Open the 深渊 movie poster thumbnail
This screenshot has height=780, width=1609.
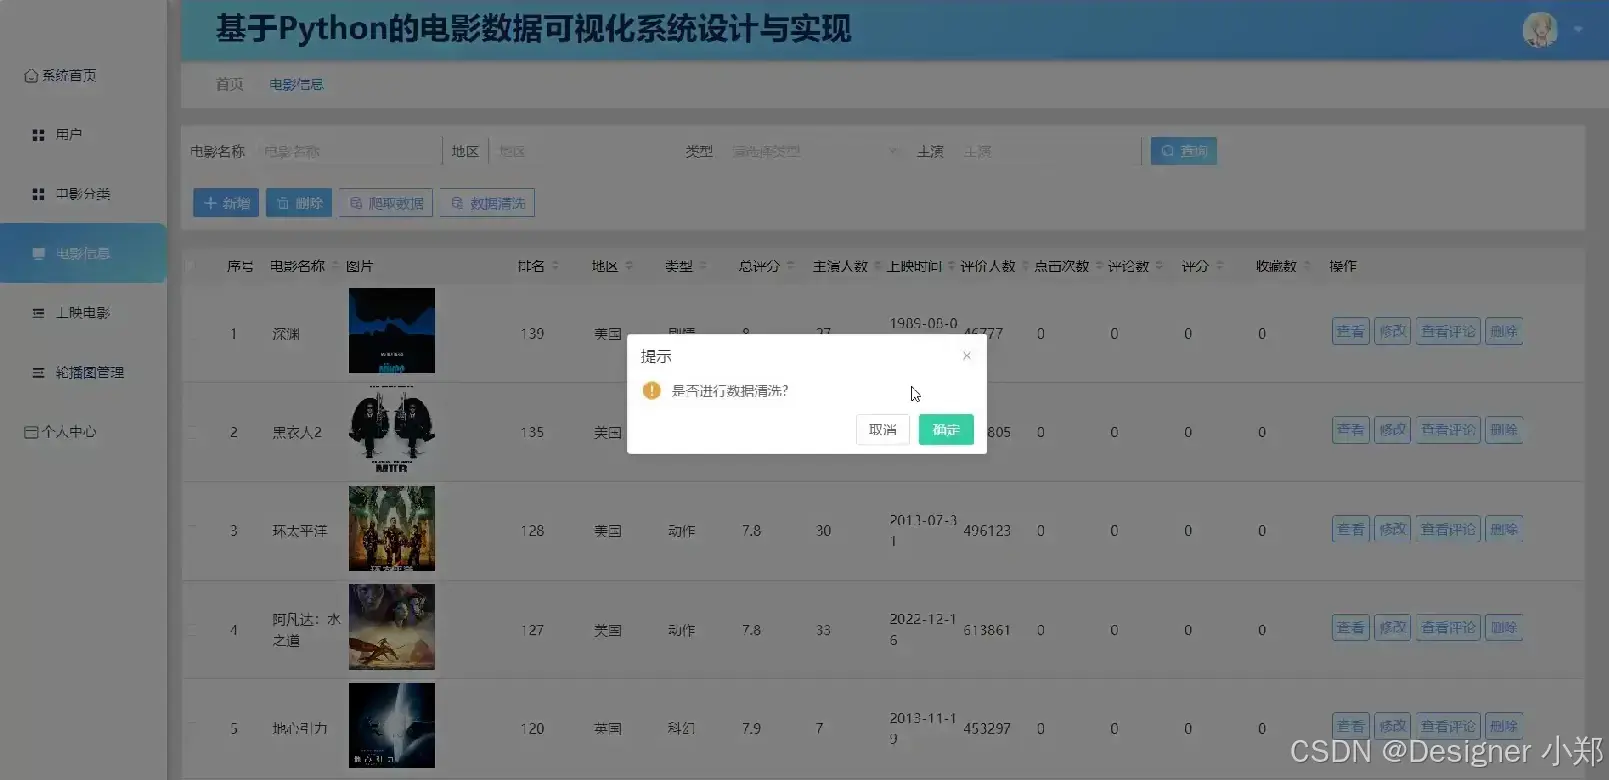(x=392, y=331)
